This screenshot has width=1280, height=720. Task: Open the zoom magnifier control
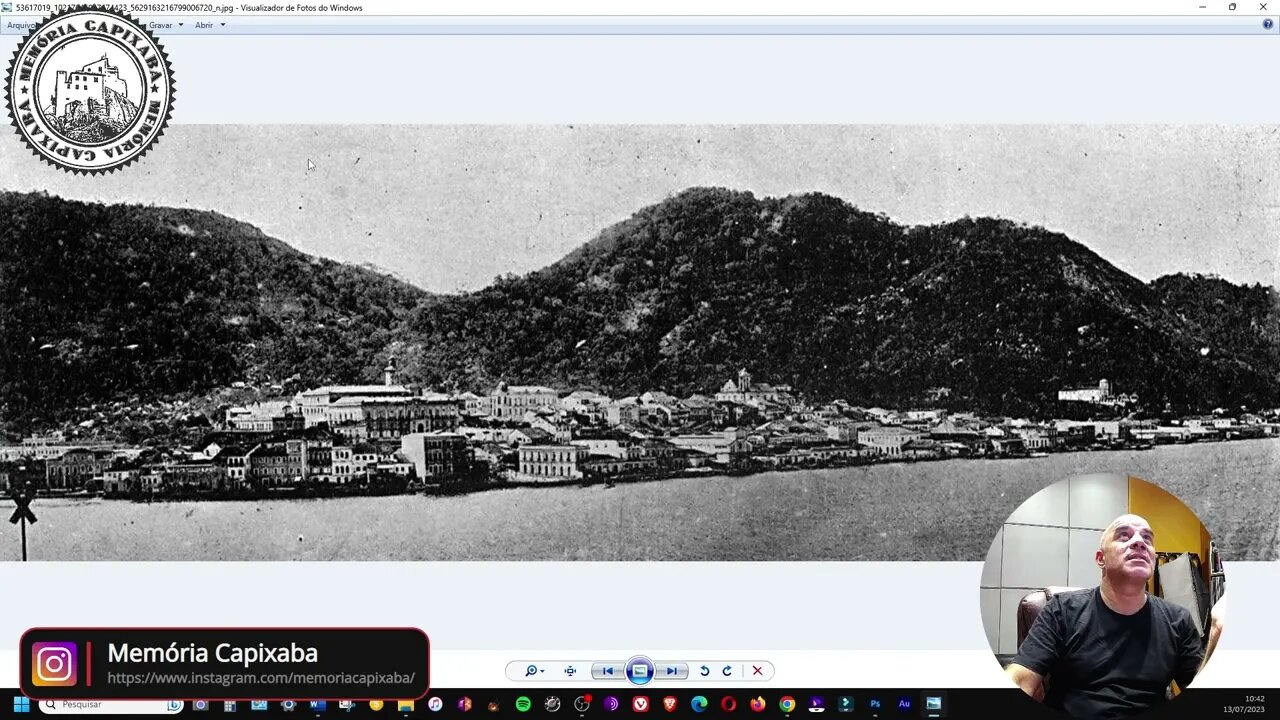[x=534, y=671]
